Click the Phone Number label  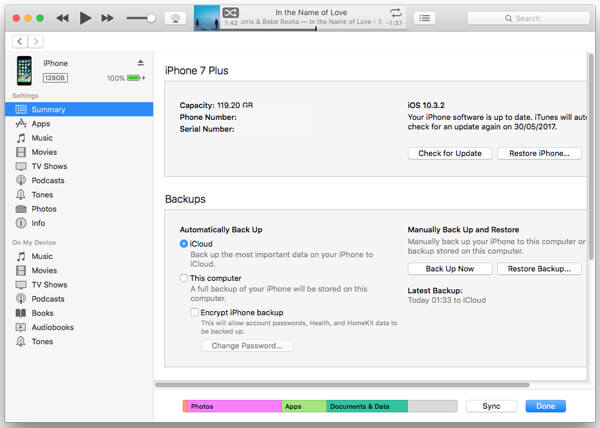(208, 117)
